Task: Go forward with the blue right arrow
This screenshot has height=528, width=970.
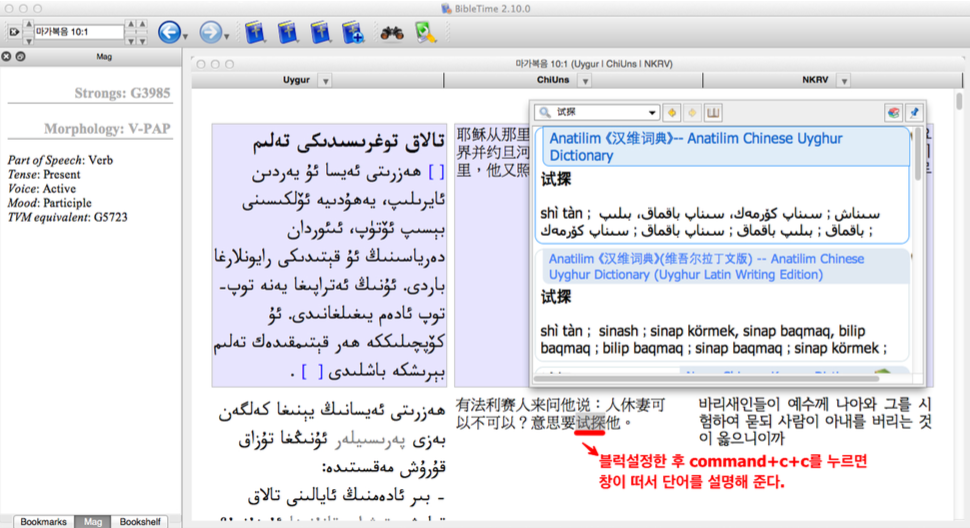Action: (x=210, y=32)
